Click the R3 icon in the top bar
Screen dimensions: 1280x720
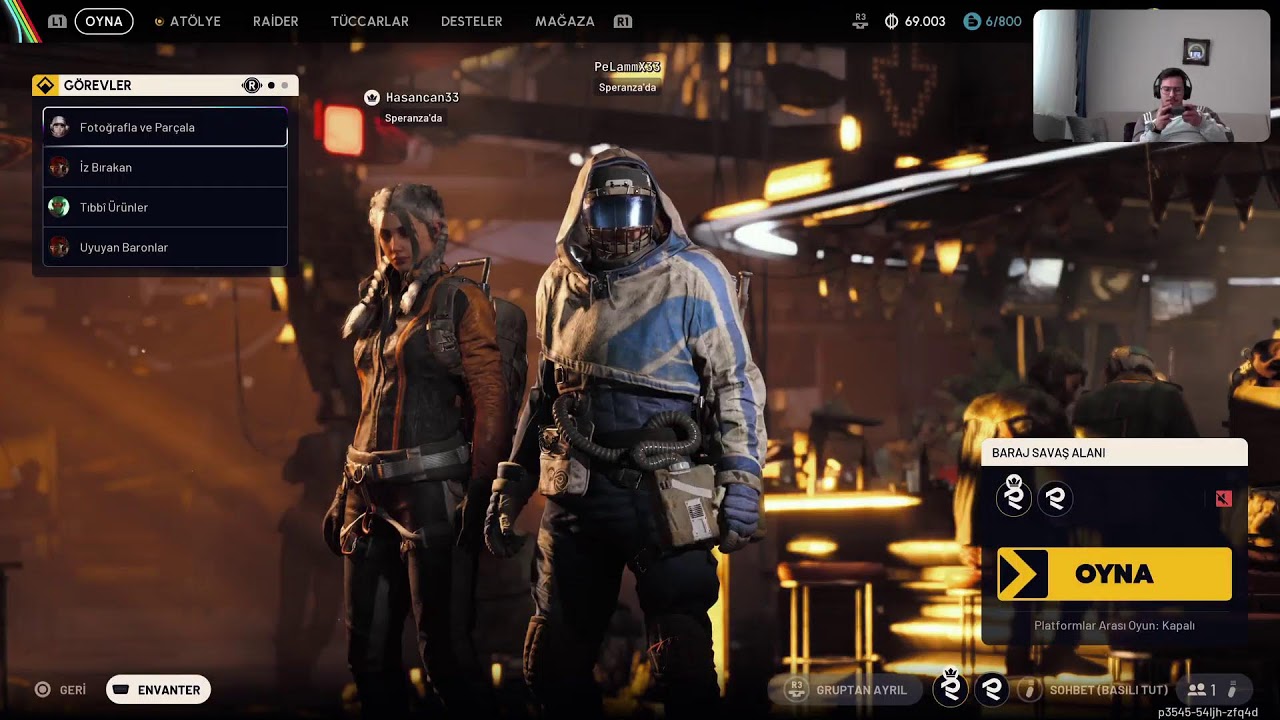point(860,21)
